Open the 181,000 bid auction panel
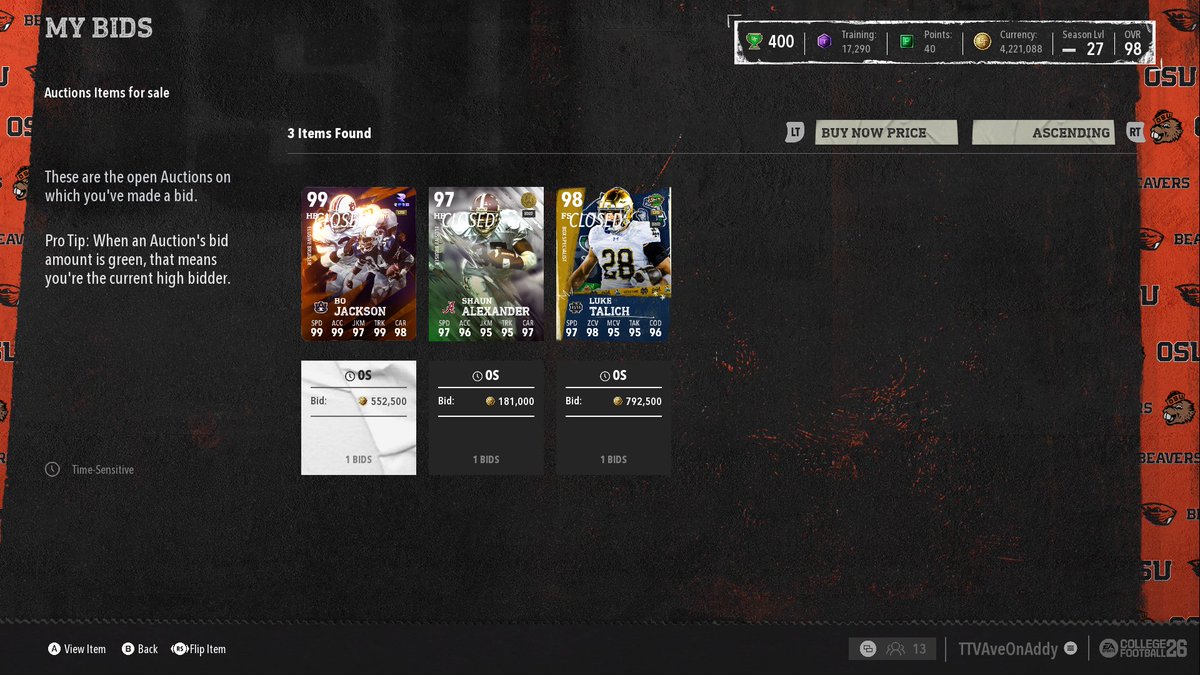 point(486,418)
